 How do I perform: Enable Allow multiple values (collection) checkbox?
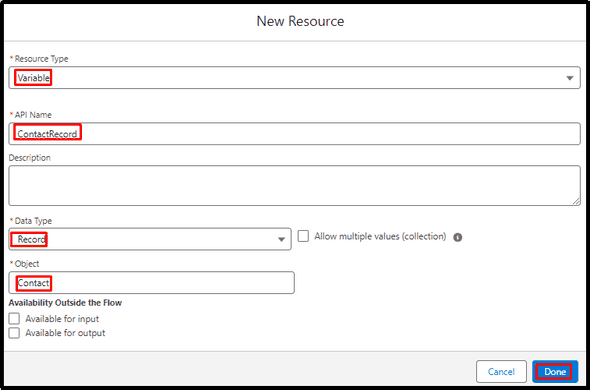click(x=303, y=236)
